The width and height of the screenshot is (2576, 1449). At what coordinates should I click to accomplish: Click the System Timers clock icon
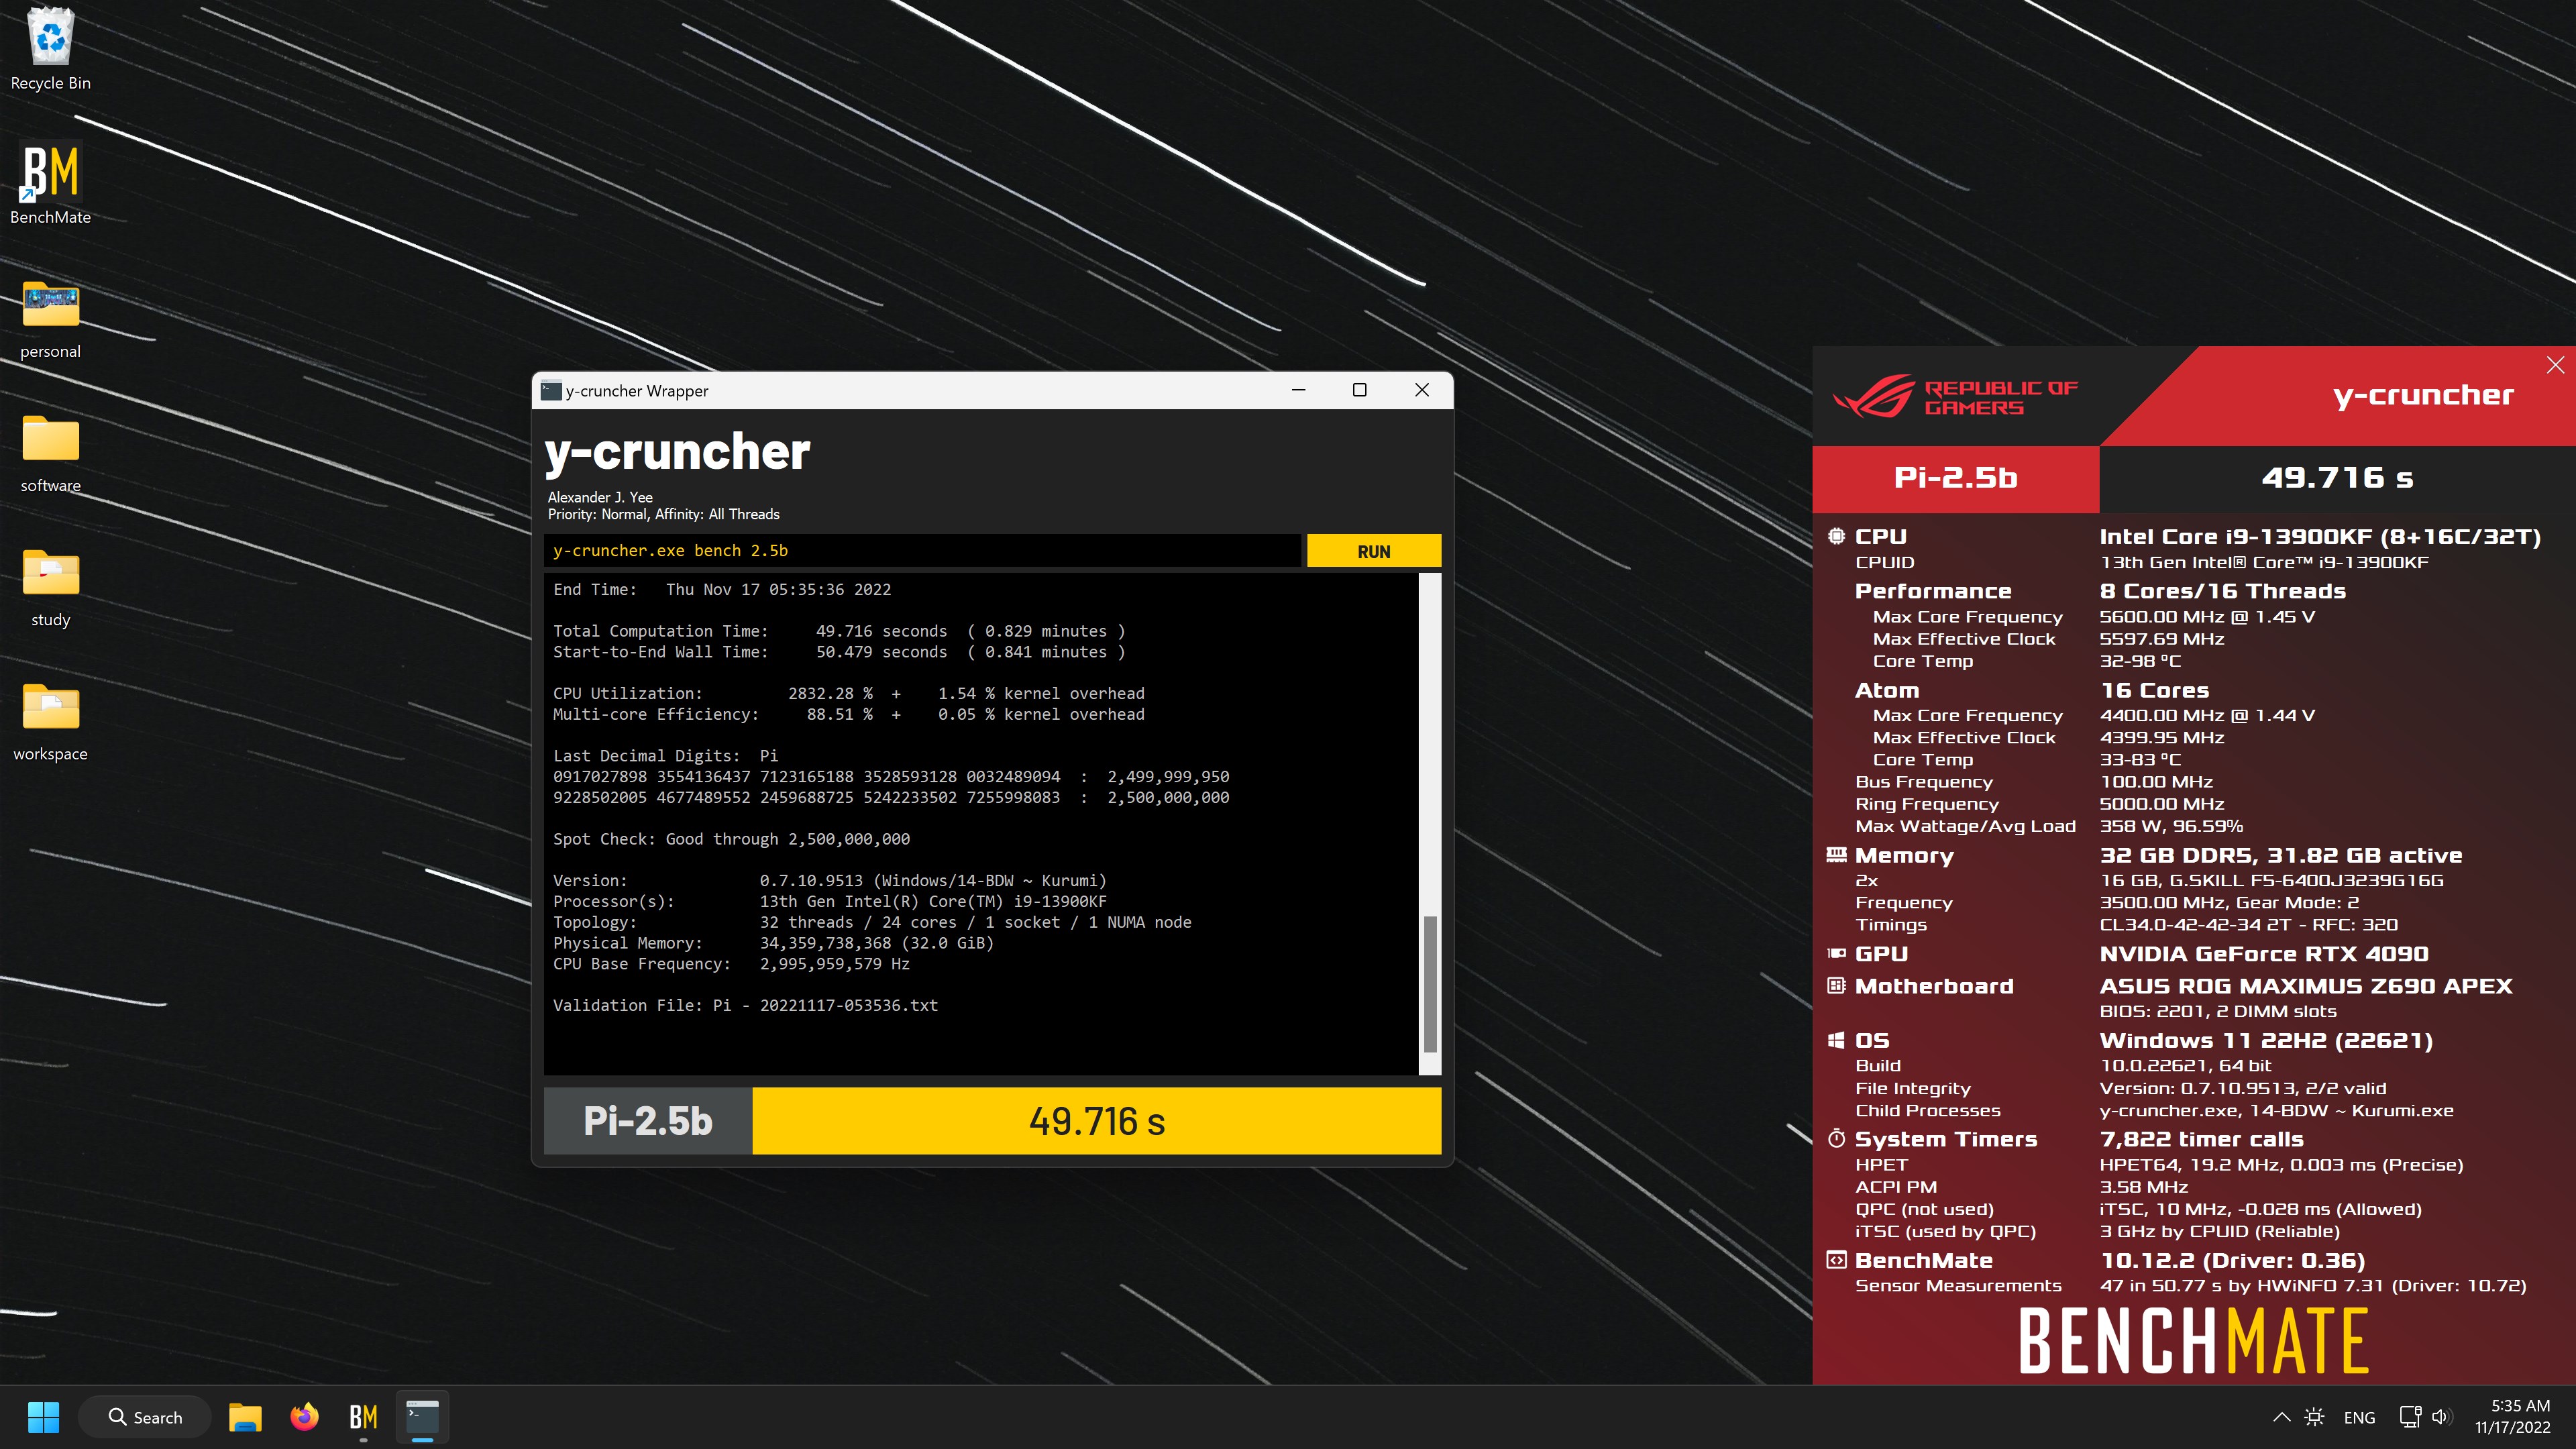tap(1836, 1139)
